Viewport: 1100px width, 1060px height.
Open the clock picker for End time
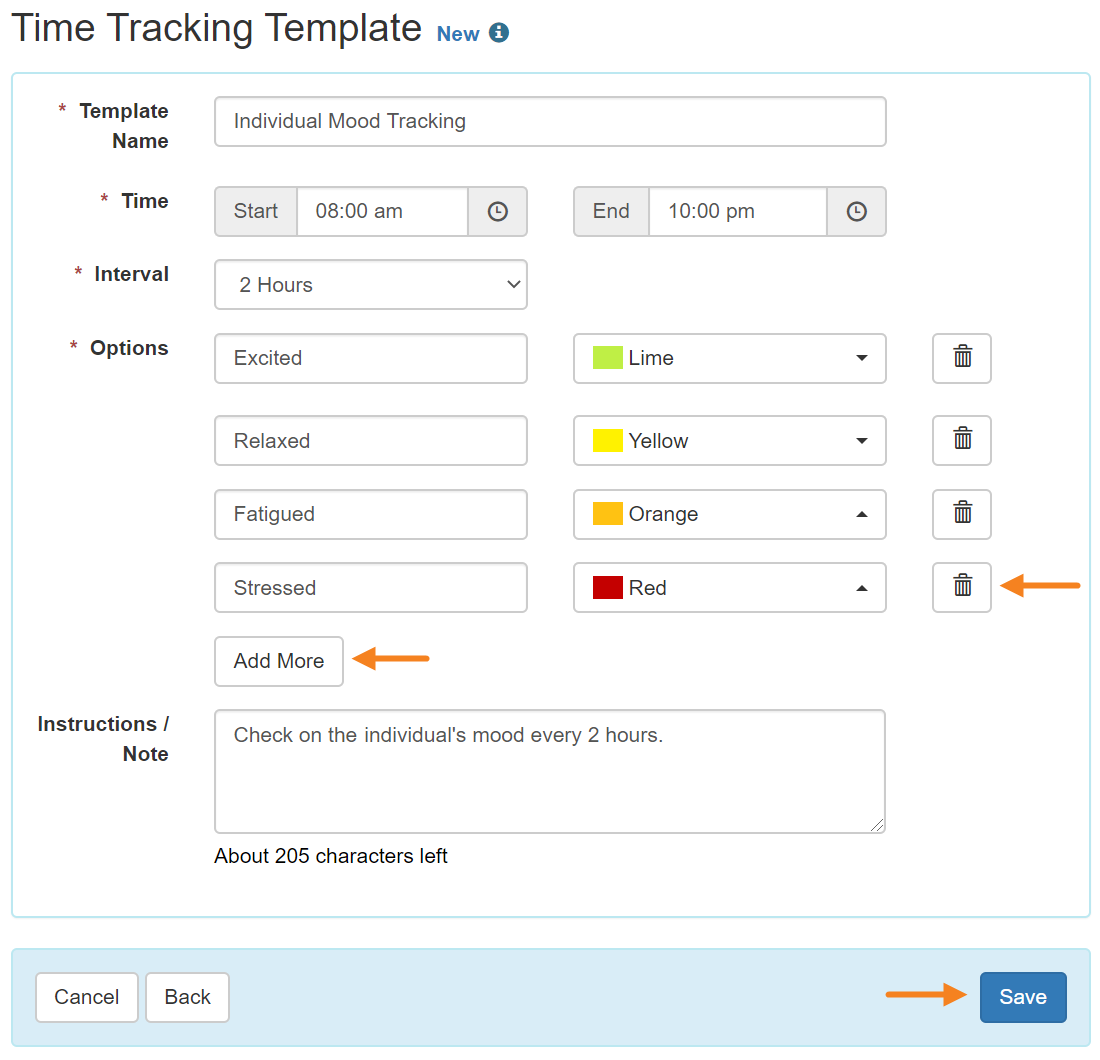click(856, 211)
